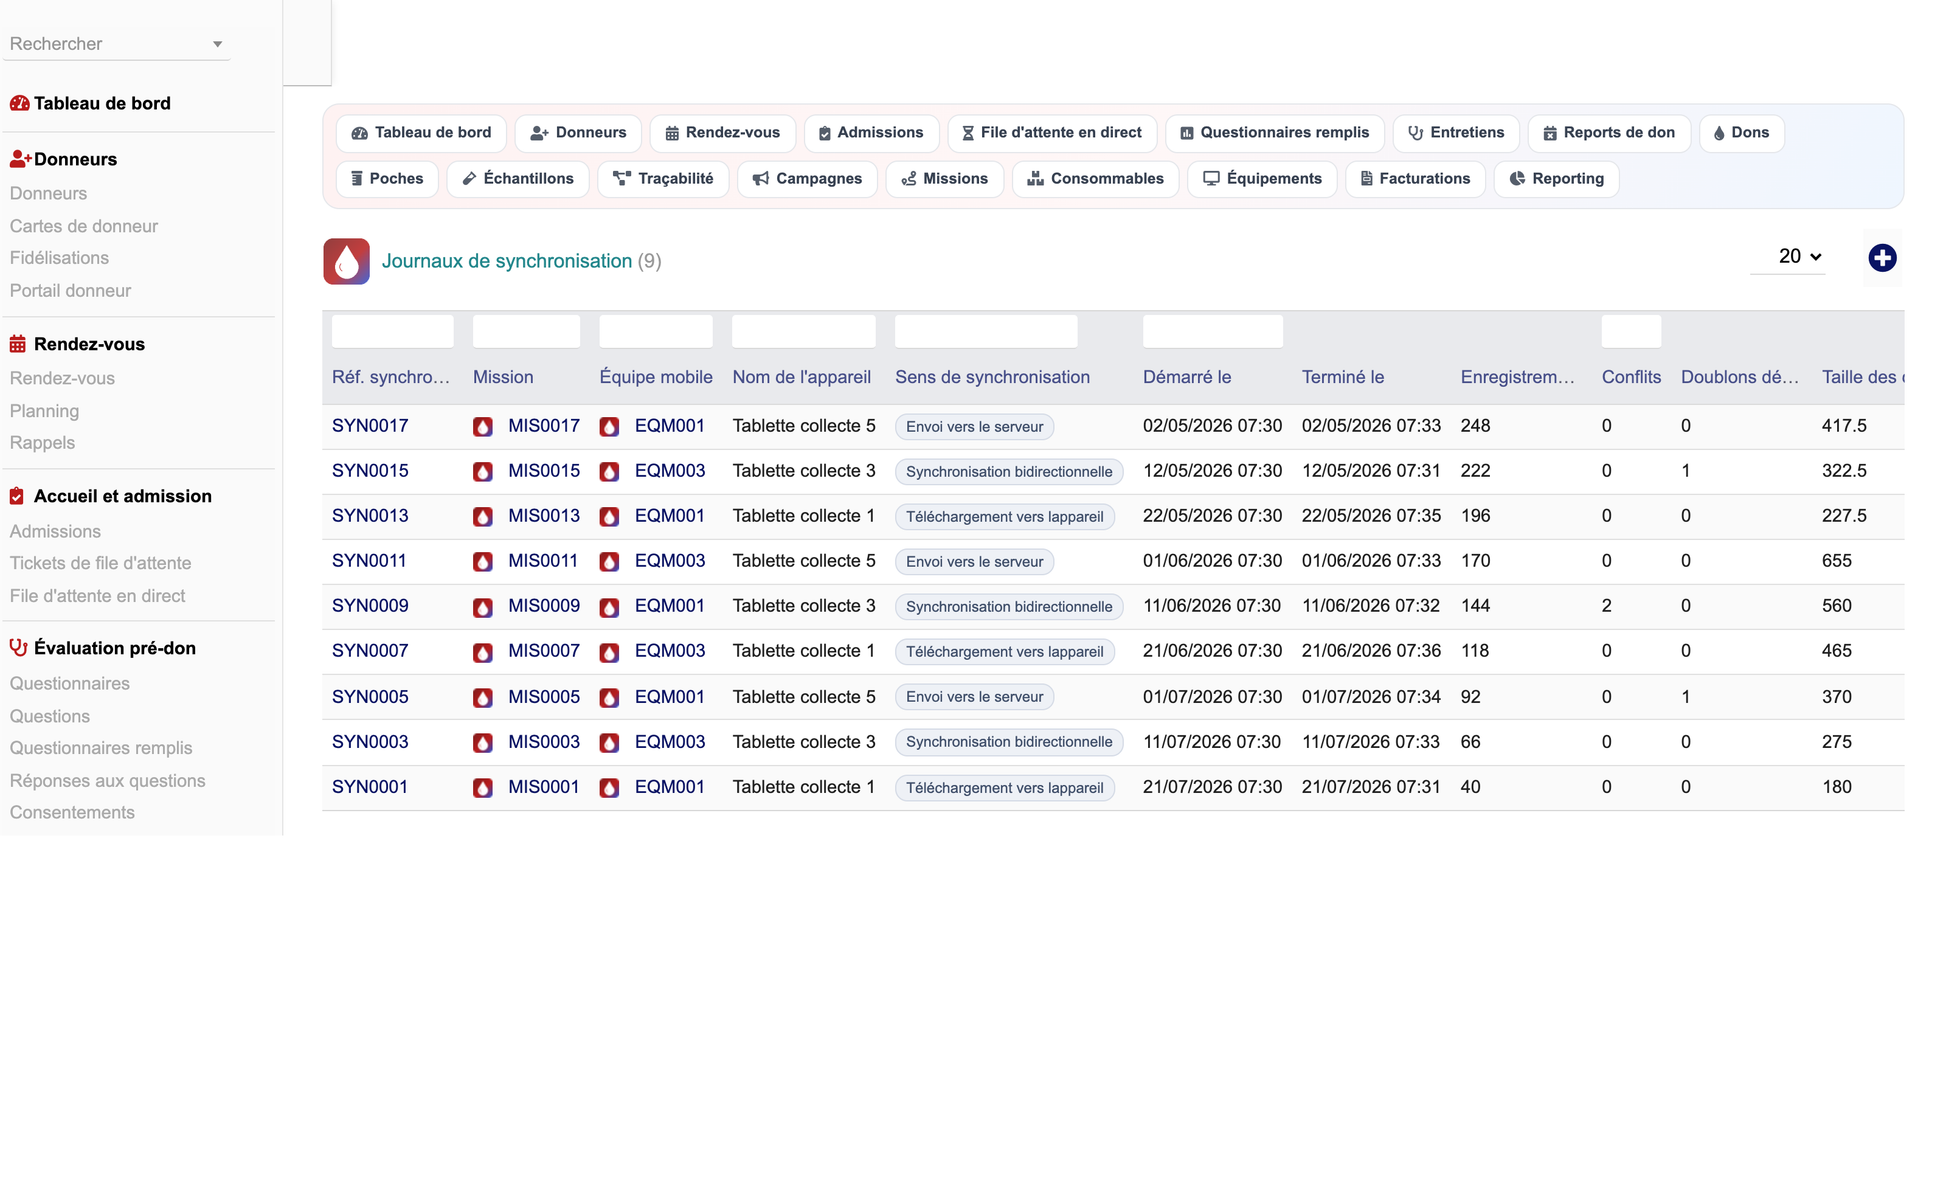1946x1204 pixels.
Task: Sort by the Mission column header
Action: [x=503, y=377]
